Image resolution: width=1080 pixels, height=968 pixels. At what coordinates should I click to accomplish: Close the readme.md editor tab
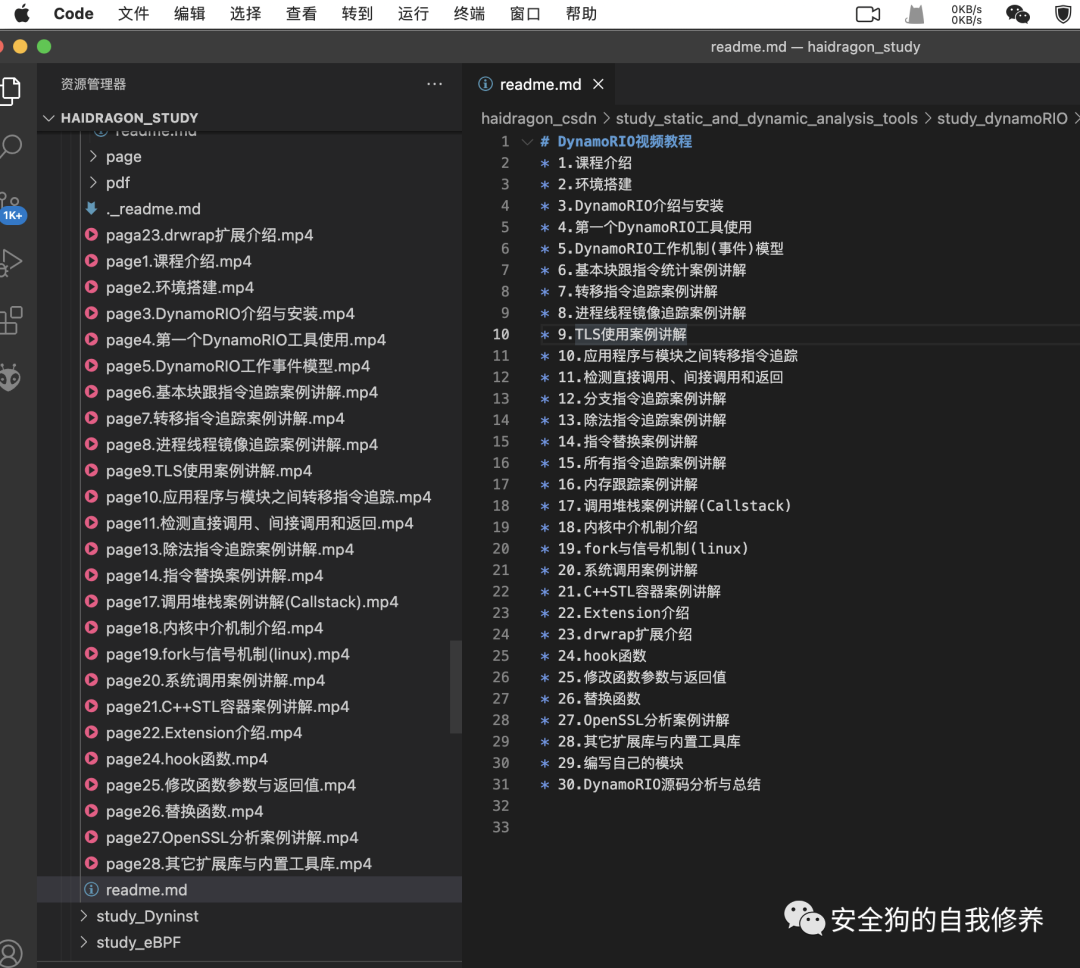point(599,84)
